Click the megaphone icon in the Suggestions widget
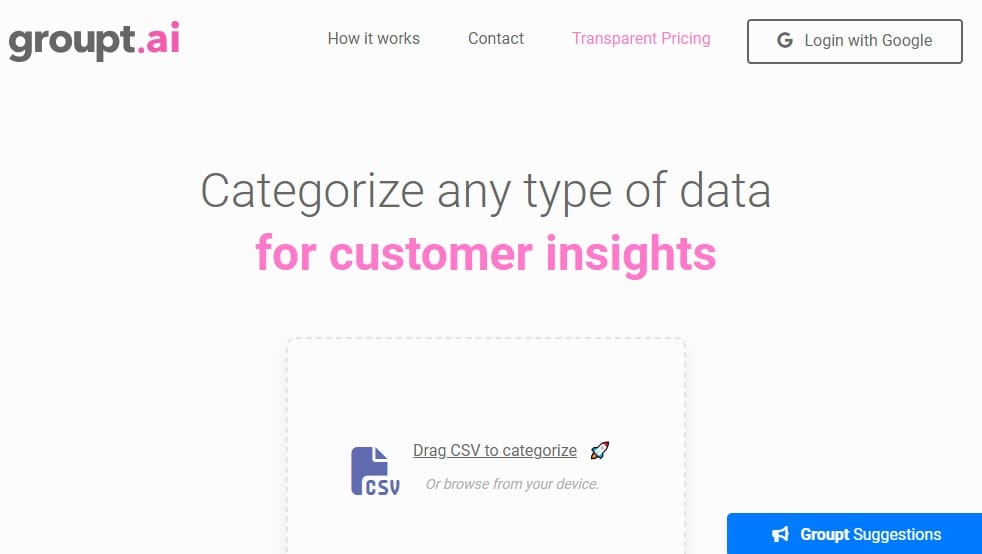 click(x=781, y=535)
